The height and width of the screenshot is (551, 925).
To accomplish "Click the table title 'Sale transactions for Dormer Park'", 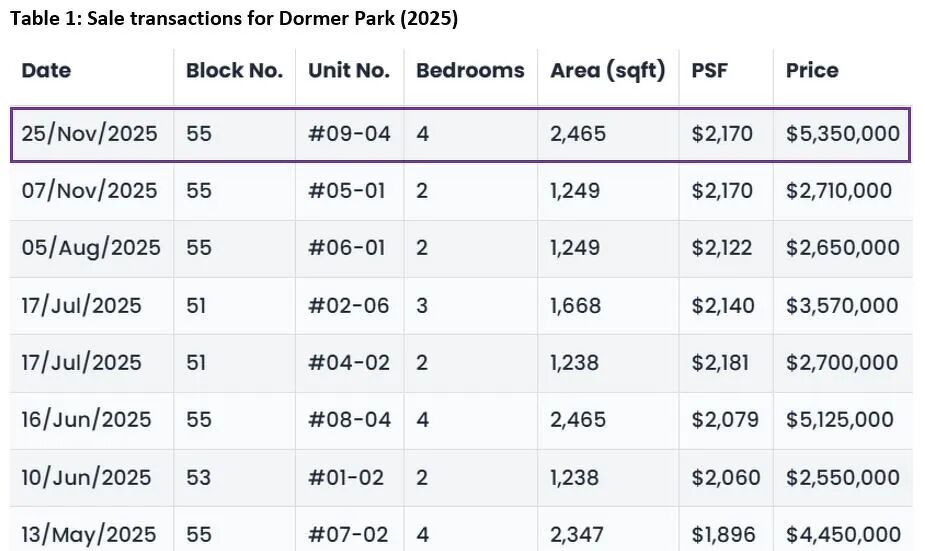I will (x=234, y=19).
